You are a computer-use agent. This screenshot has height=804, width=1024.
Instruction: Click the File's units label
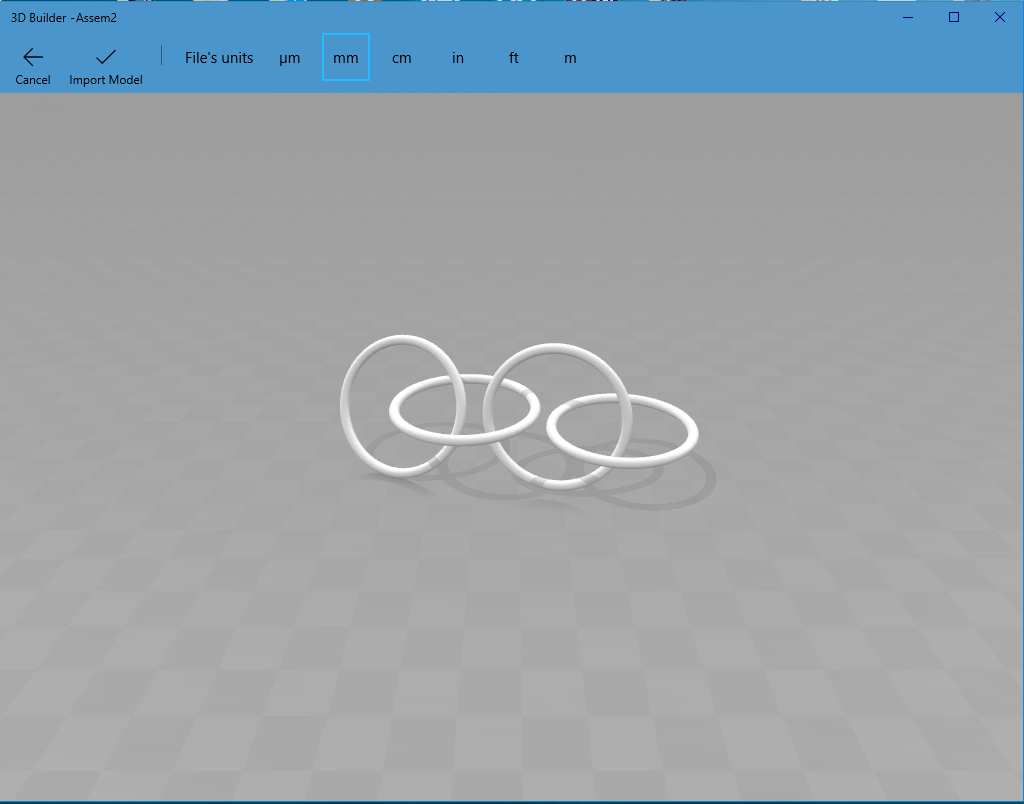click(219, 57)
